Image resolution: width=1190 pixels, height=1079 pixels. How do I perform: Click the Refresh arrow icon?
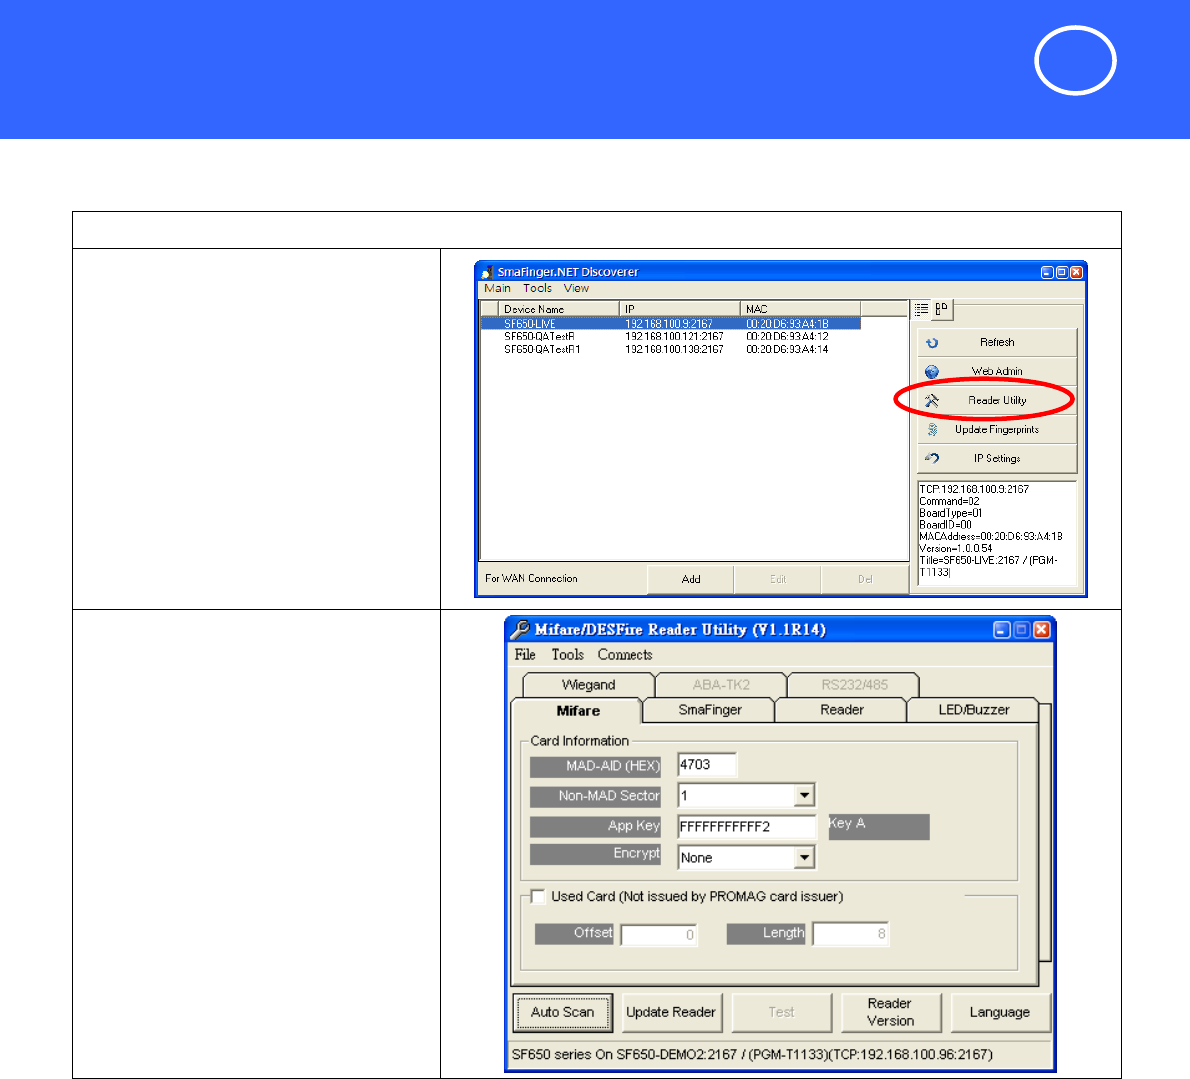[x=932, y=343]
